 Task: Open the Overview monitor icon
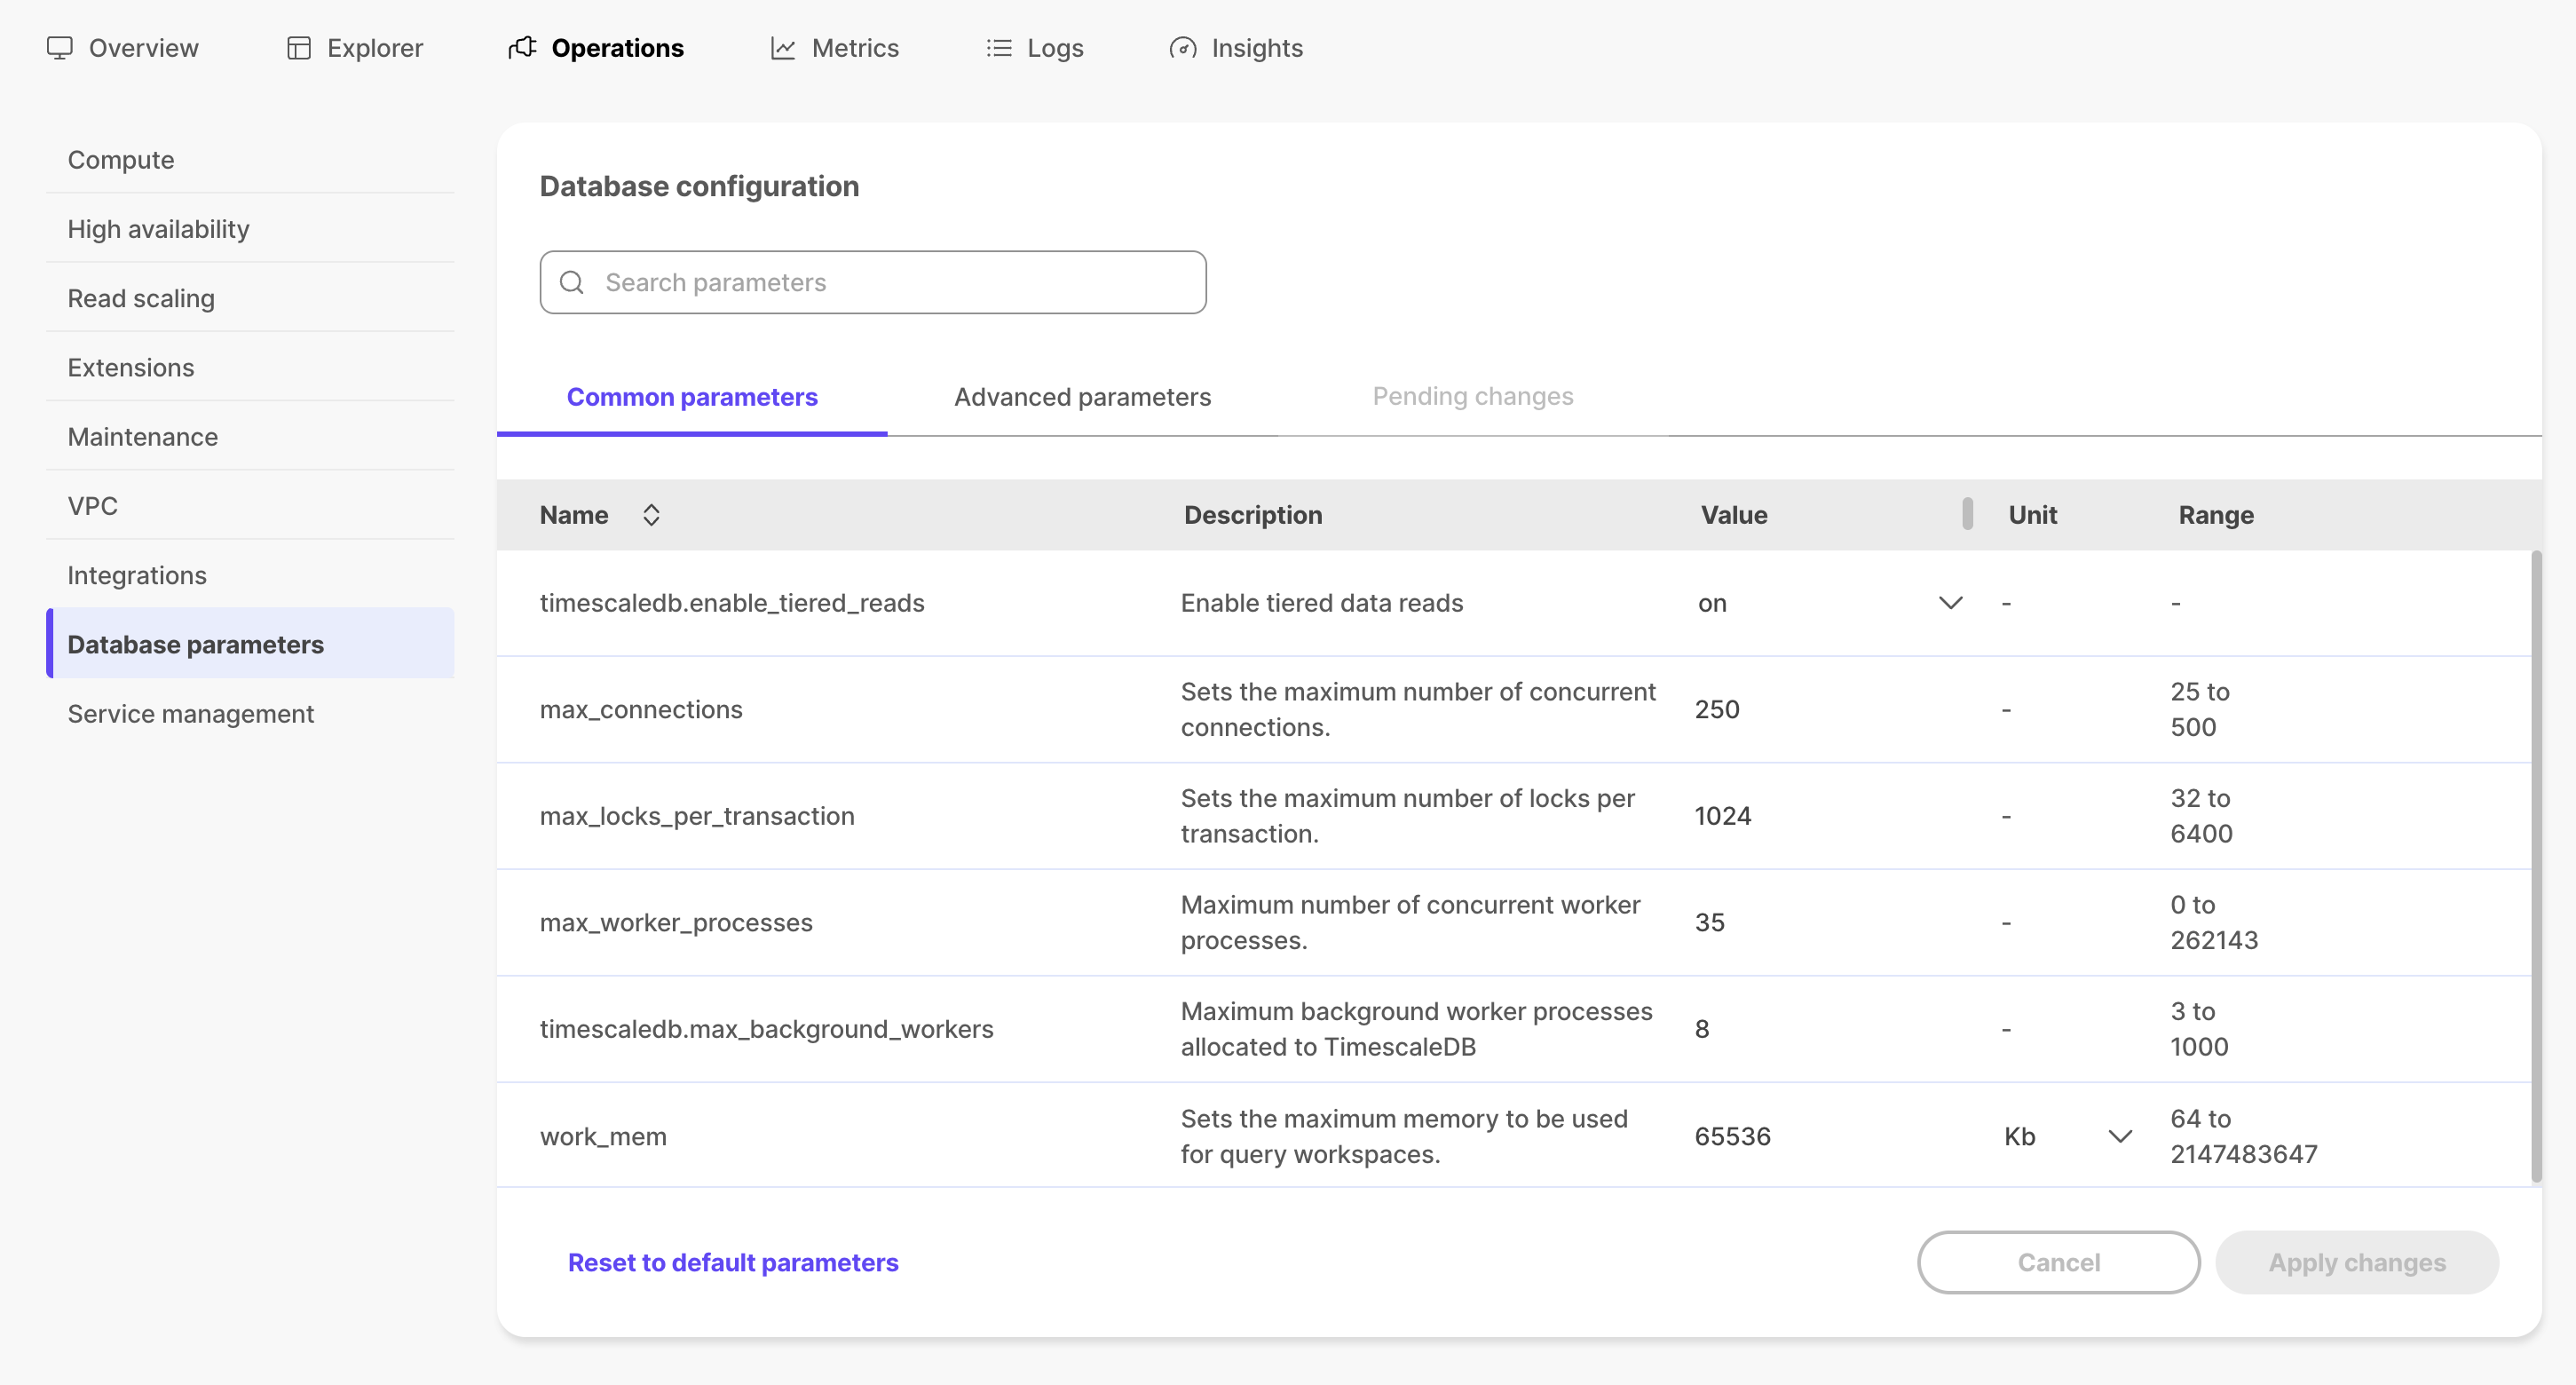(x=60, y=47)
